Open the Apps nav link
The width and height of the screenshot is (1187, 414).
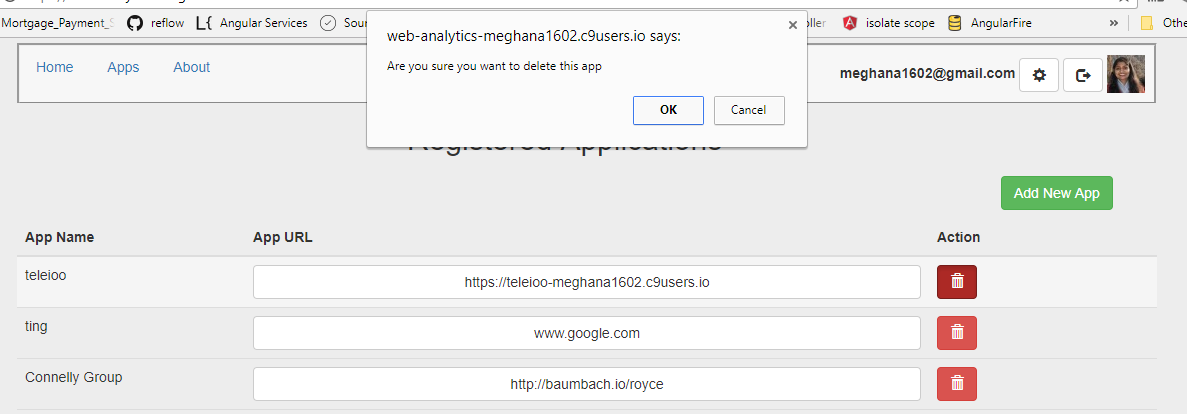(123, 67)
